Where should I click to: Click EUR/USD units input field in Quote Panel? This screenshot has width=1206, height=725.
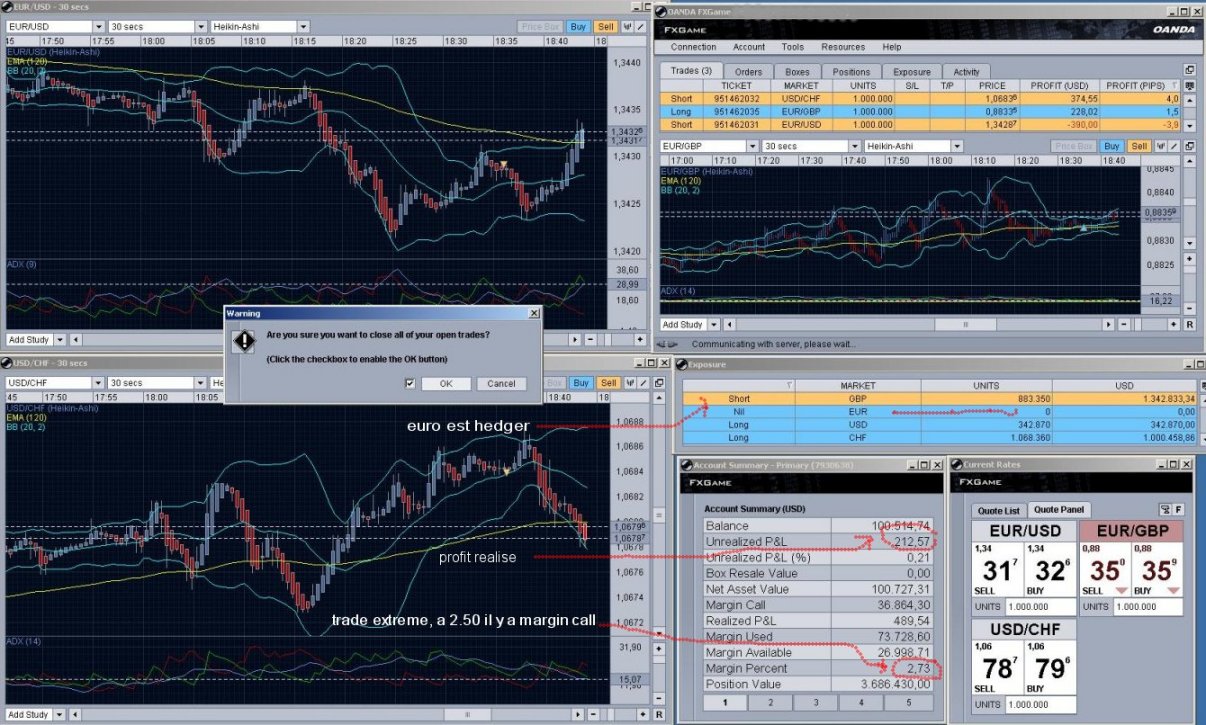pyautogui.click(x=1041, y=607)
